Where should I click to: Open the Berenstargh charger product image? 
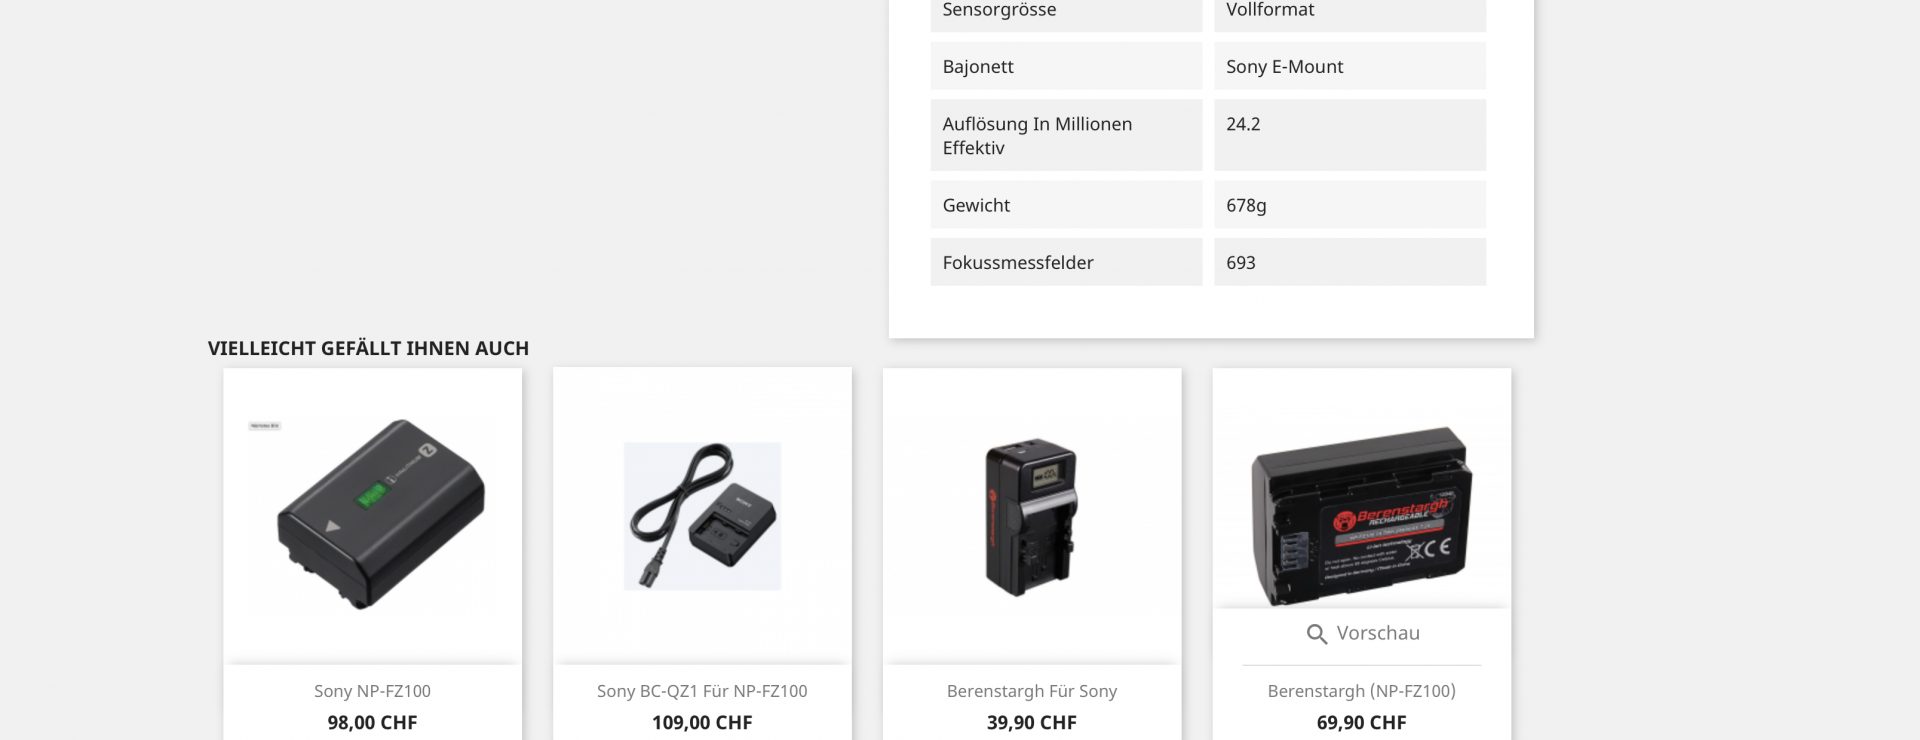point(1032,516)
